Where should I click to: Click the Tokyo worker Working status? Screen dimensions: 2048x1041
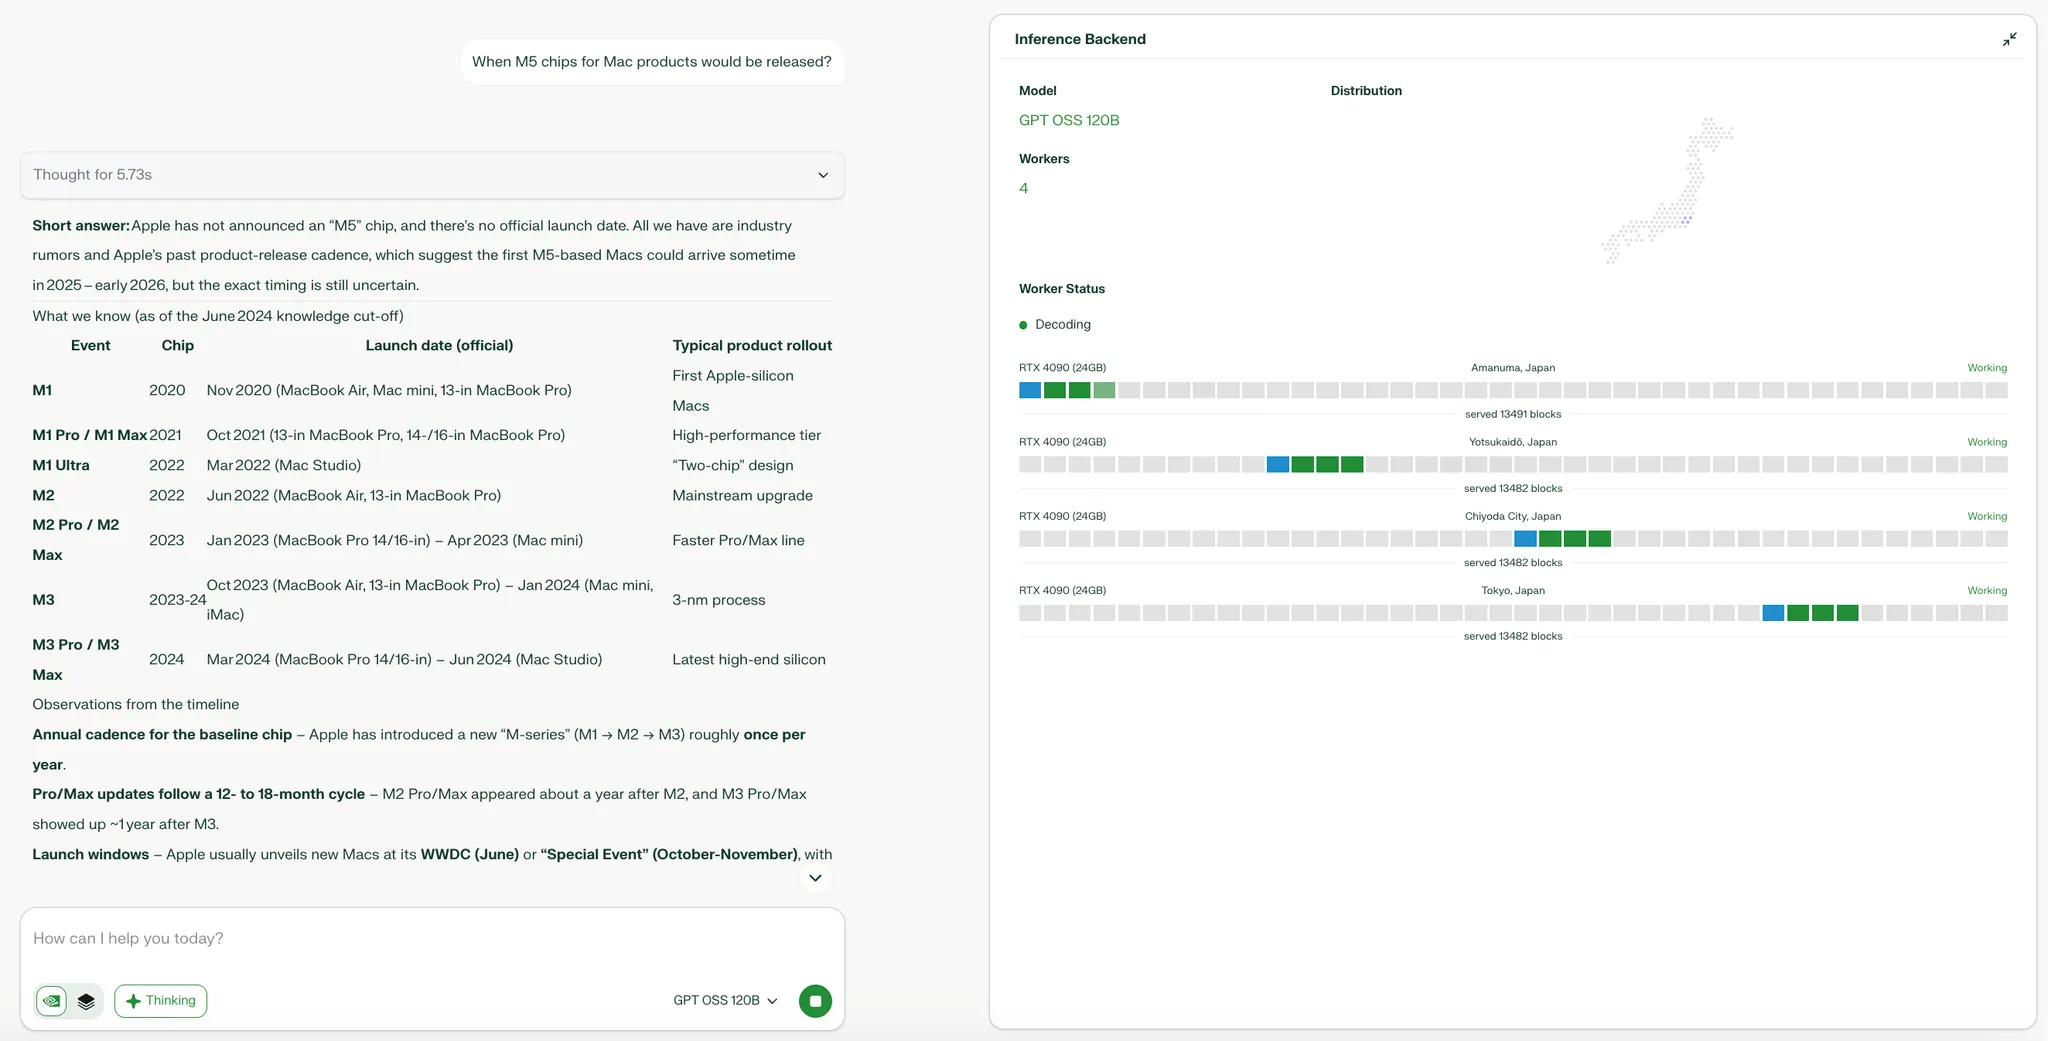click(1986, 591)
